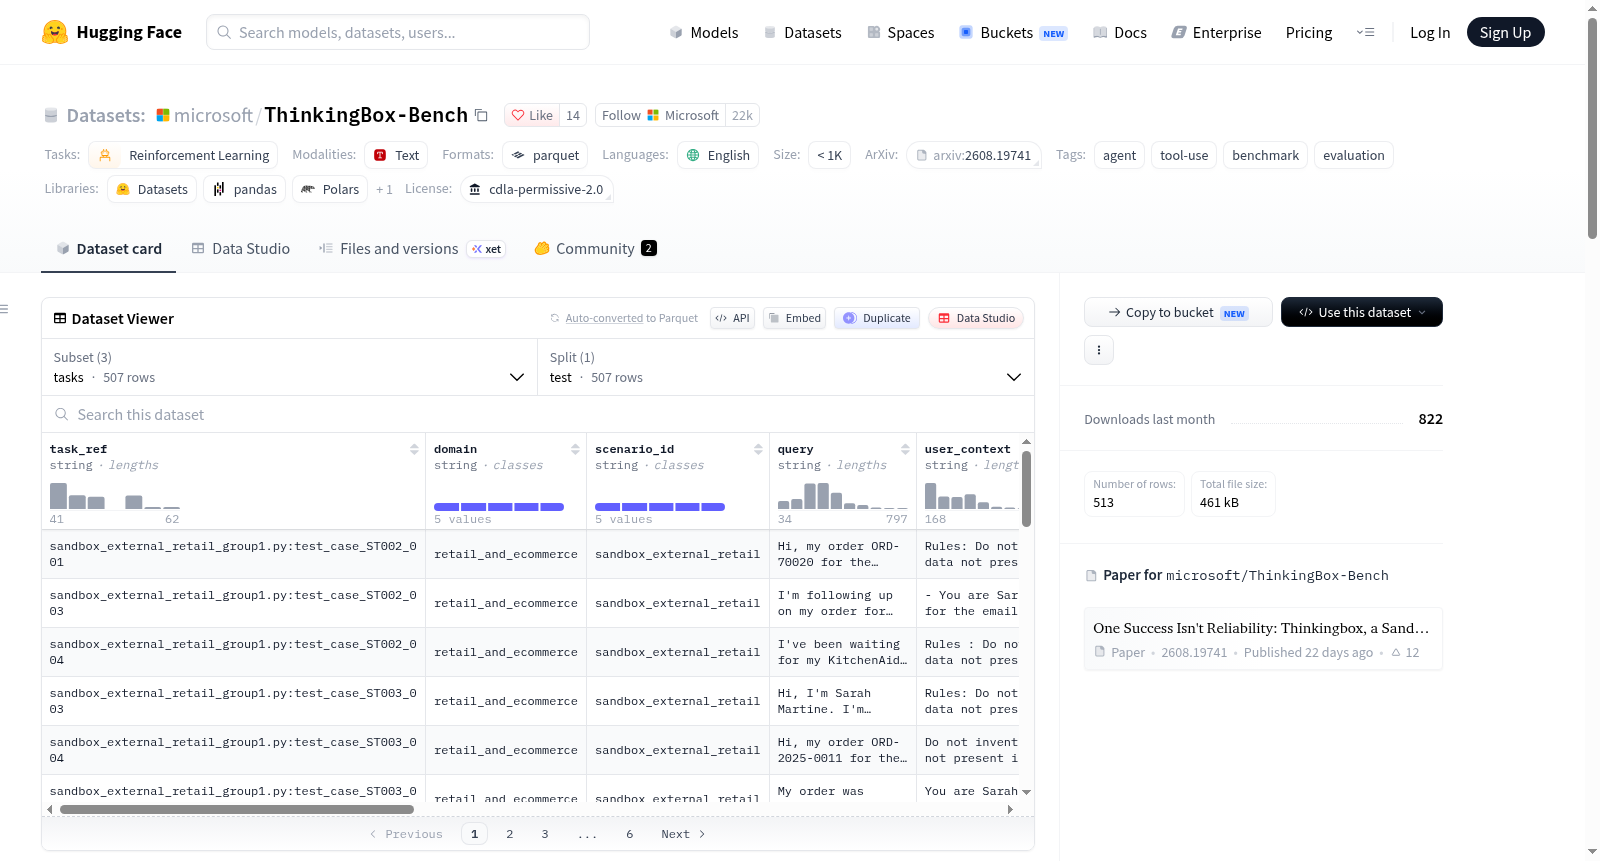Sort the task_ref column
Screen dimensions: 1600x861
(x=414, y=449)
